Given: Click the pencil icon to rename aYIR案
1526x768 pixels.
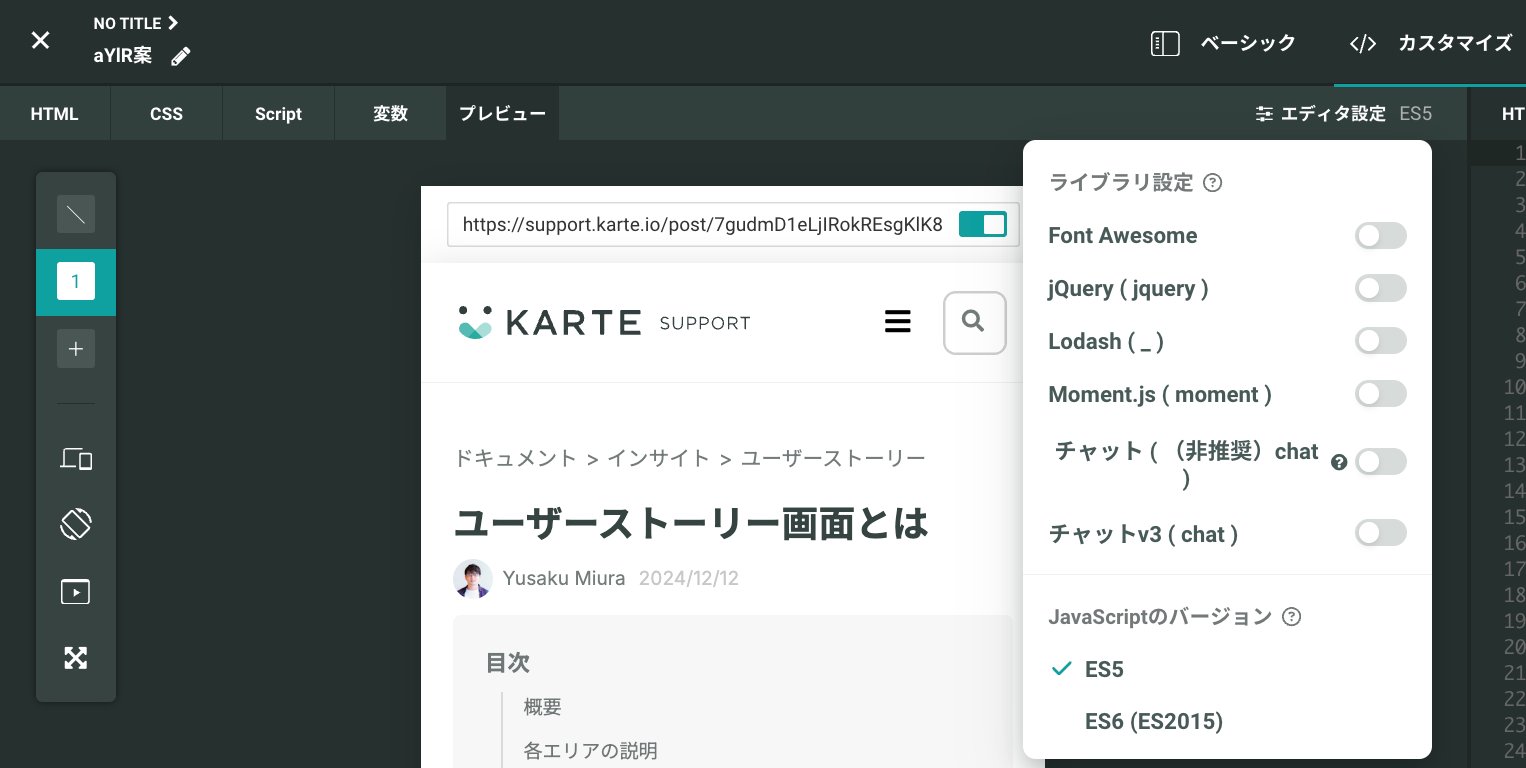Looking at the screenshot, I should point(181,57).
